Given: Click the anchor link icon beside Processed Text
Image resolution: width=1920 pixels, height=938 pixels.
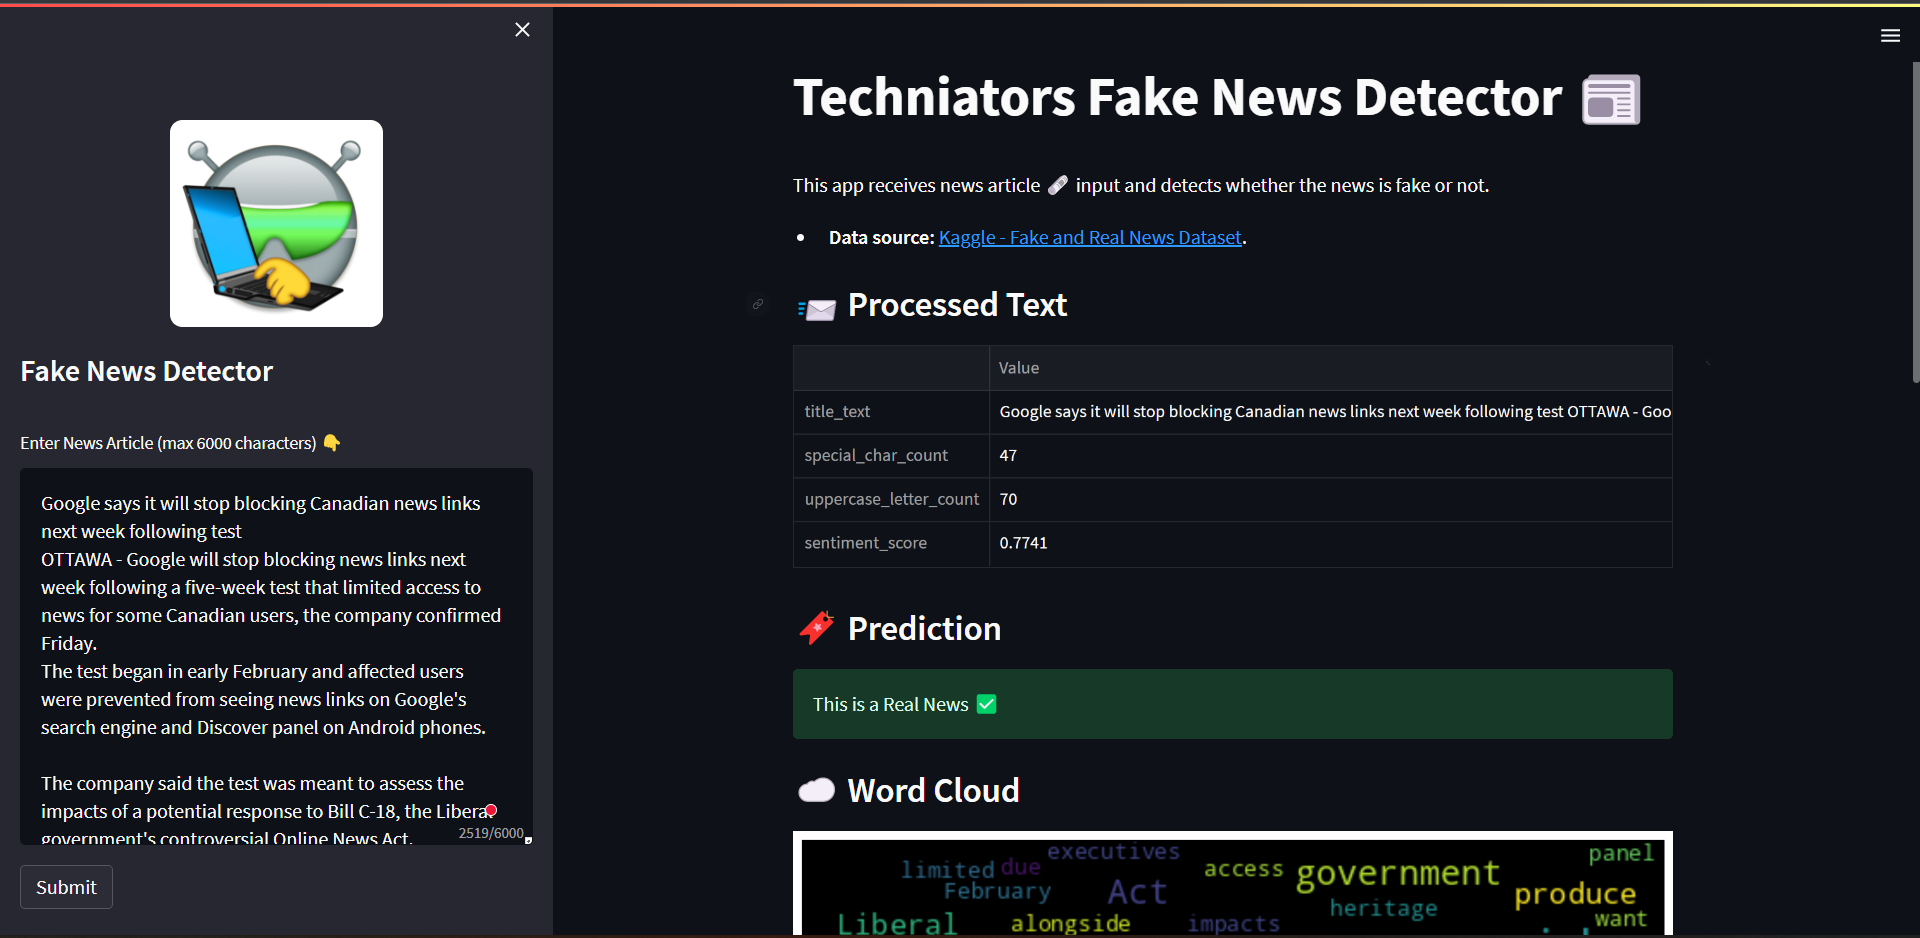Looking at the screenshot, I should pos(758,304).
